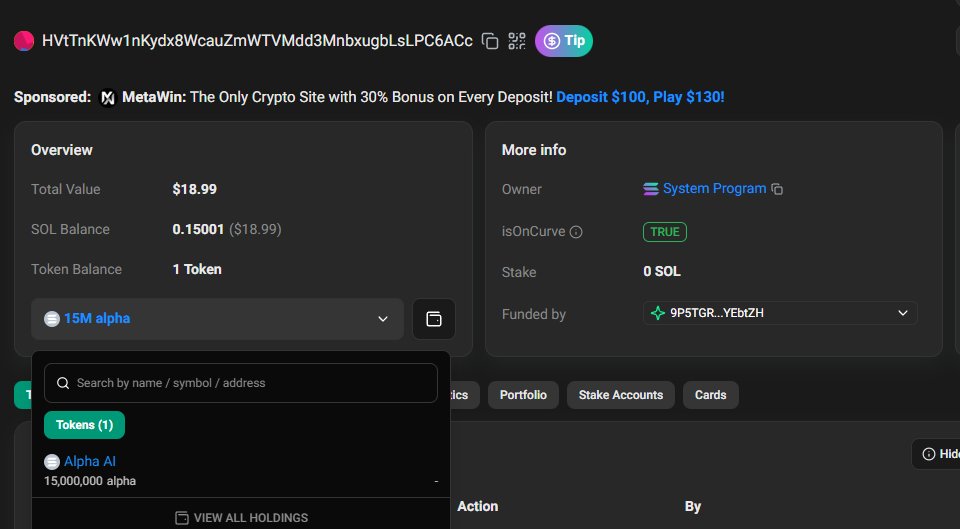Screen dimensions: 960x529
Task: Click the address text HVtTnKWw1nKydx8W...
Action: pyautogui.click(x=257, y=41)
